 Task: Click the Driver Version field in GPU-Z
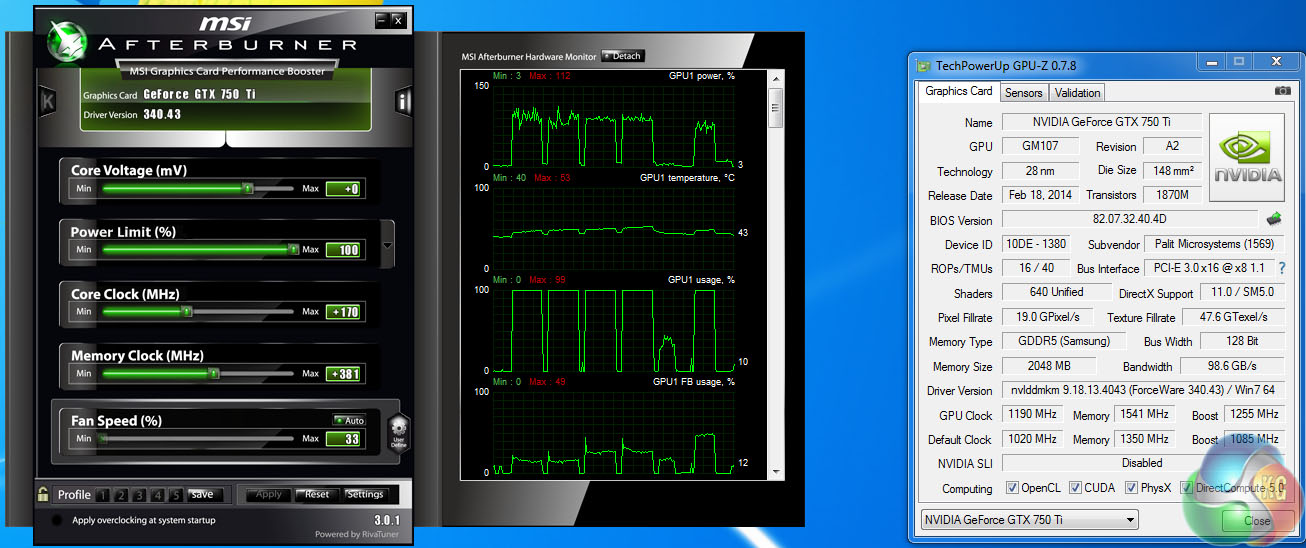[1143, 390]
